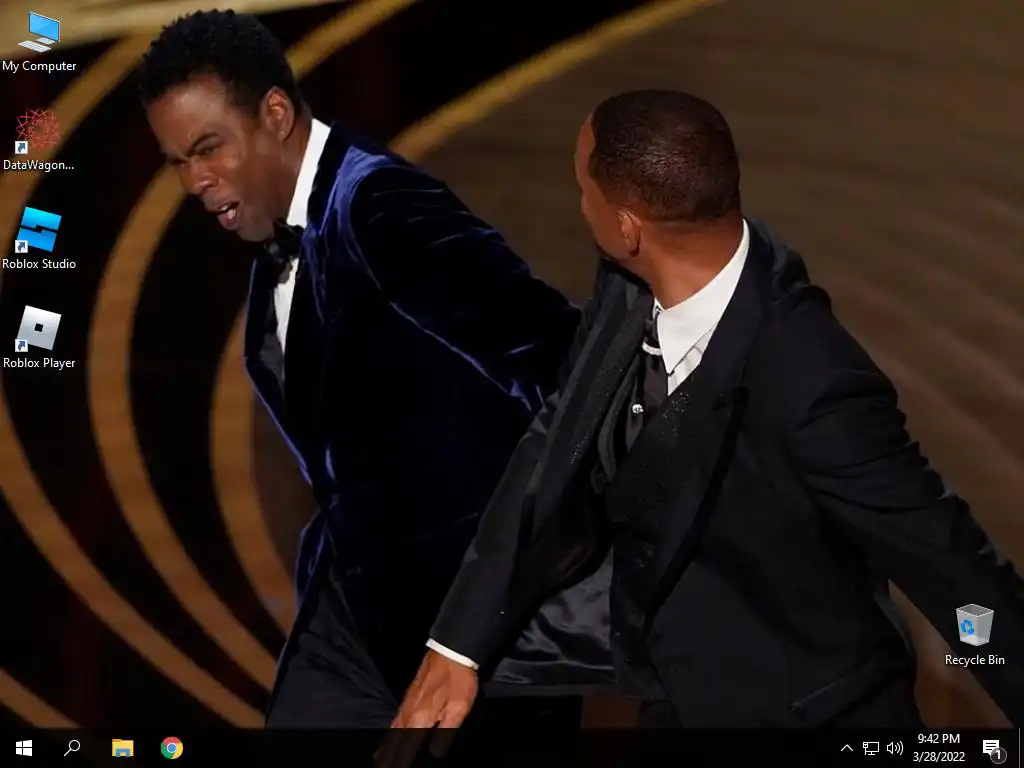Open the volume speaker tray icon
Screen dimensions: 1024x768
[x=895, y=748]
